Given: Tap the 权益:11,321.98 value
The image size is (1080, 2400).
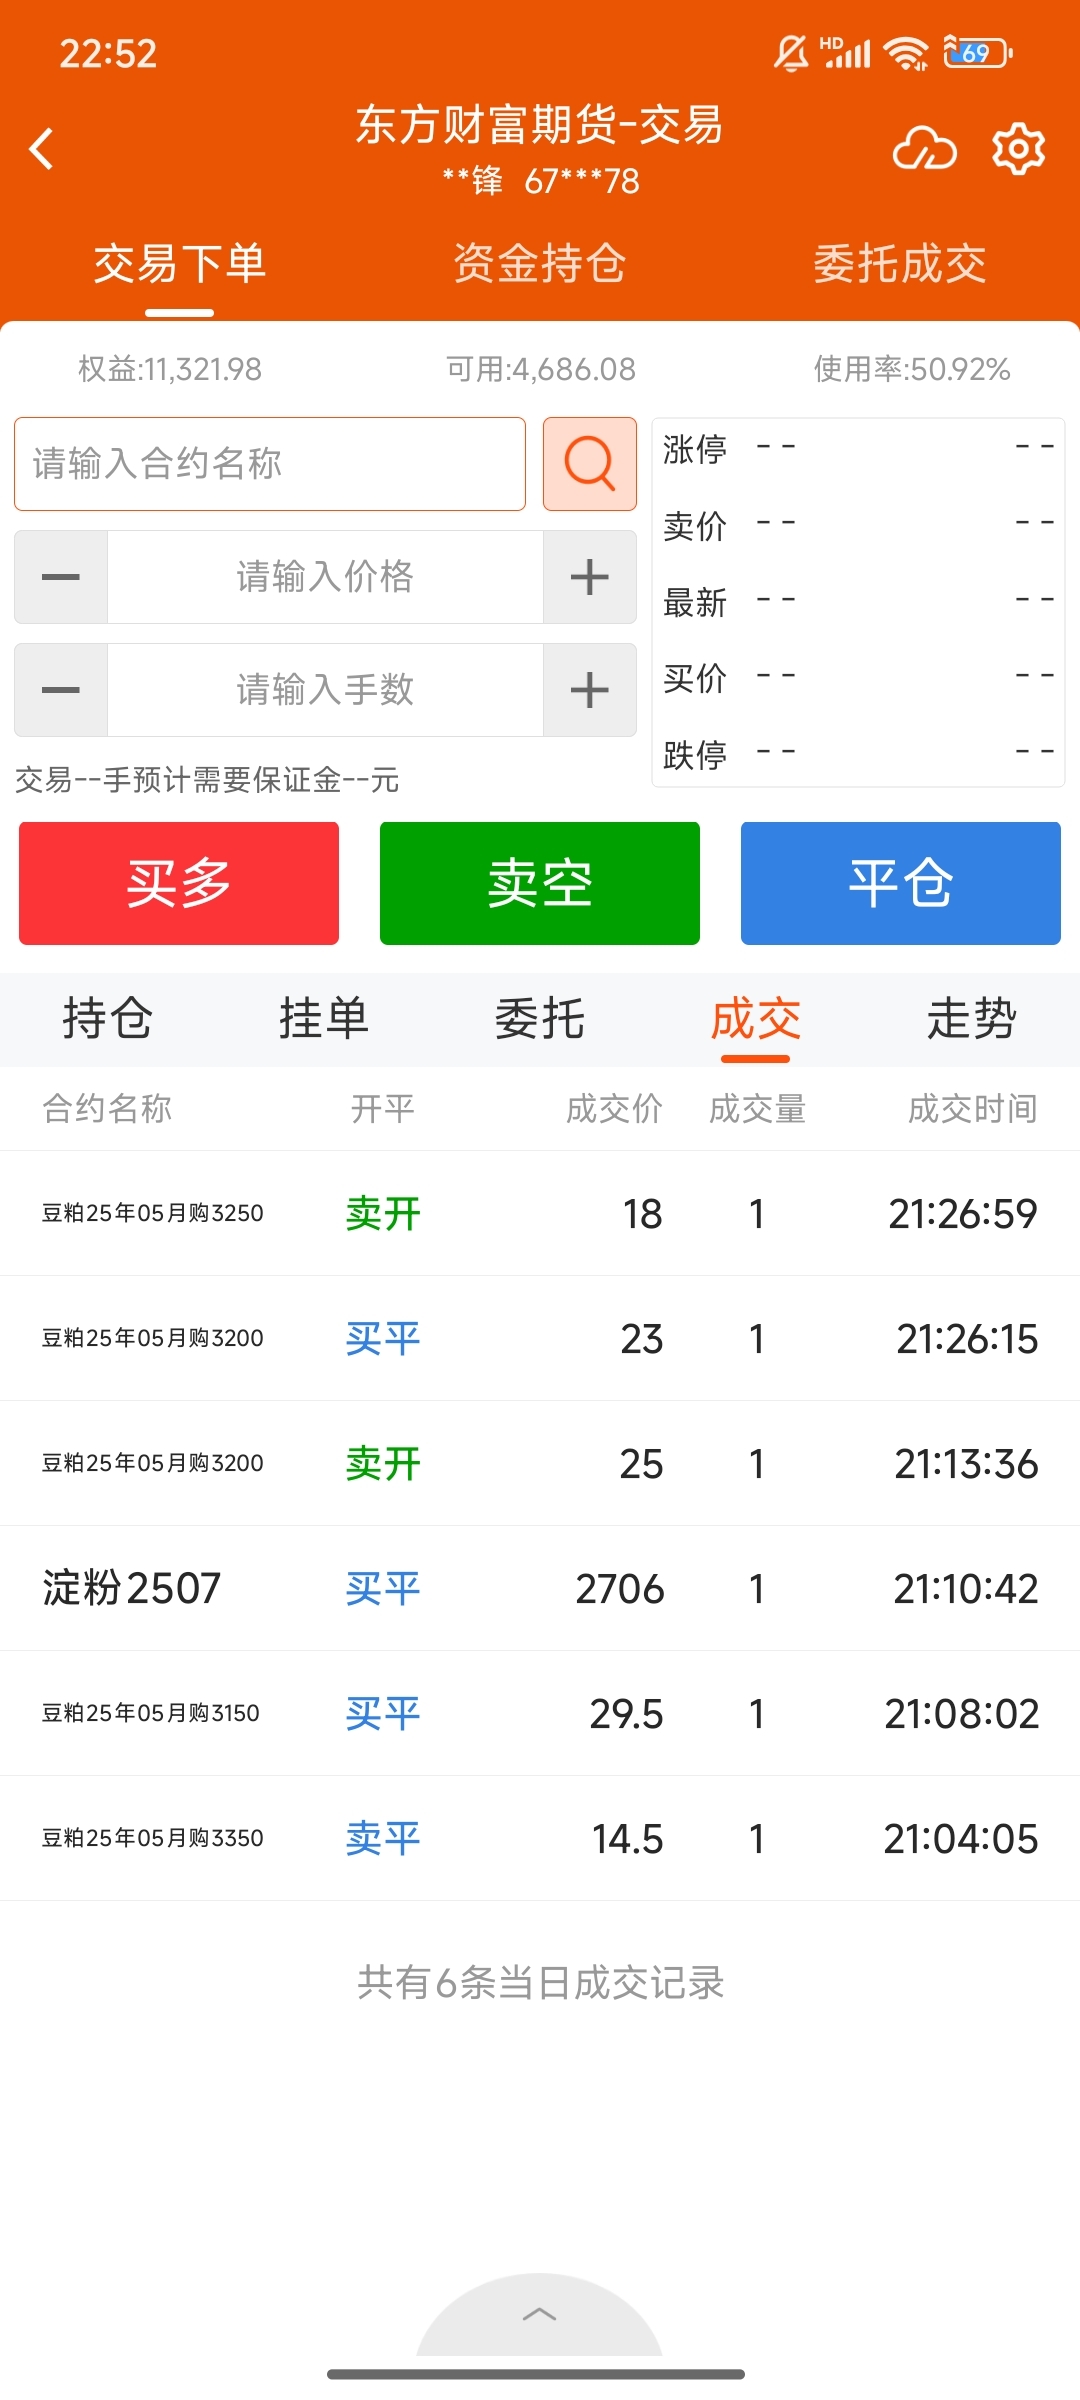Looking at the screenshot, I should click(170, 369).
